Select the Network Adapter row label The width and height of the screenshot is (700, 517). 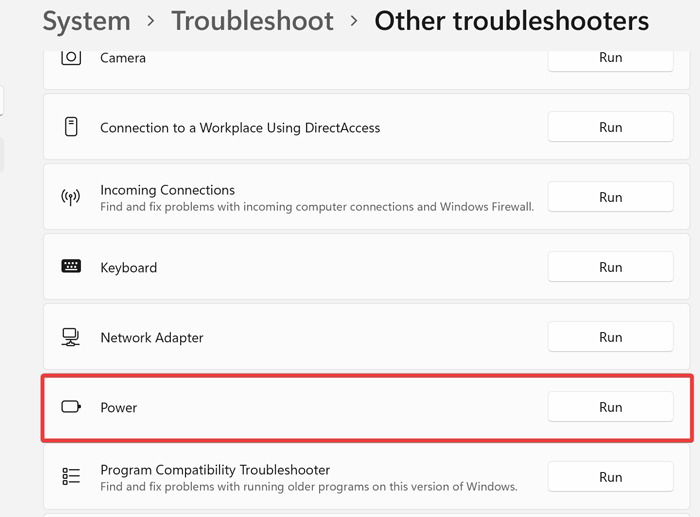pos(152,338)
